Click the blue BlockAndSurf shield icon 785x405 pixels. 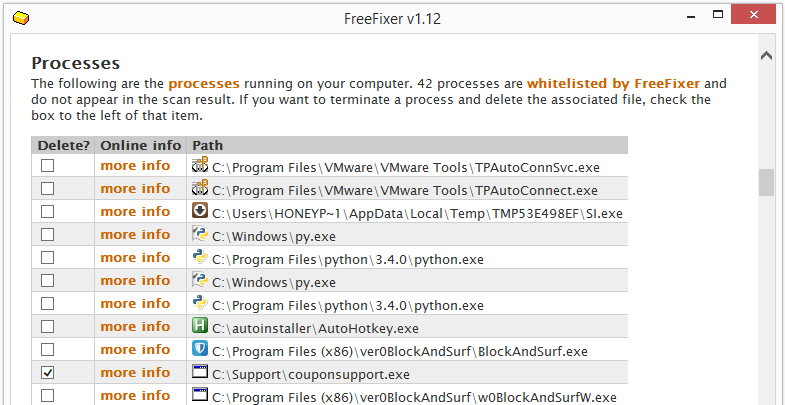pyautogui.click(x=200, y=349)
